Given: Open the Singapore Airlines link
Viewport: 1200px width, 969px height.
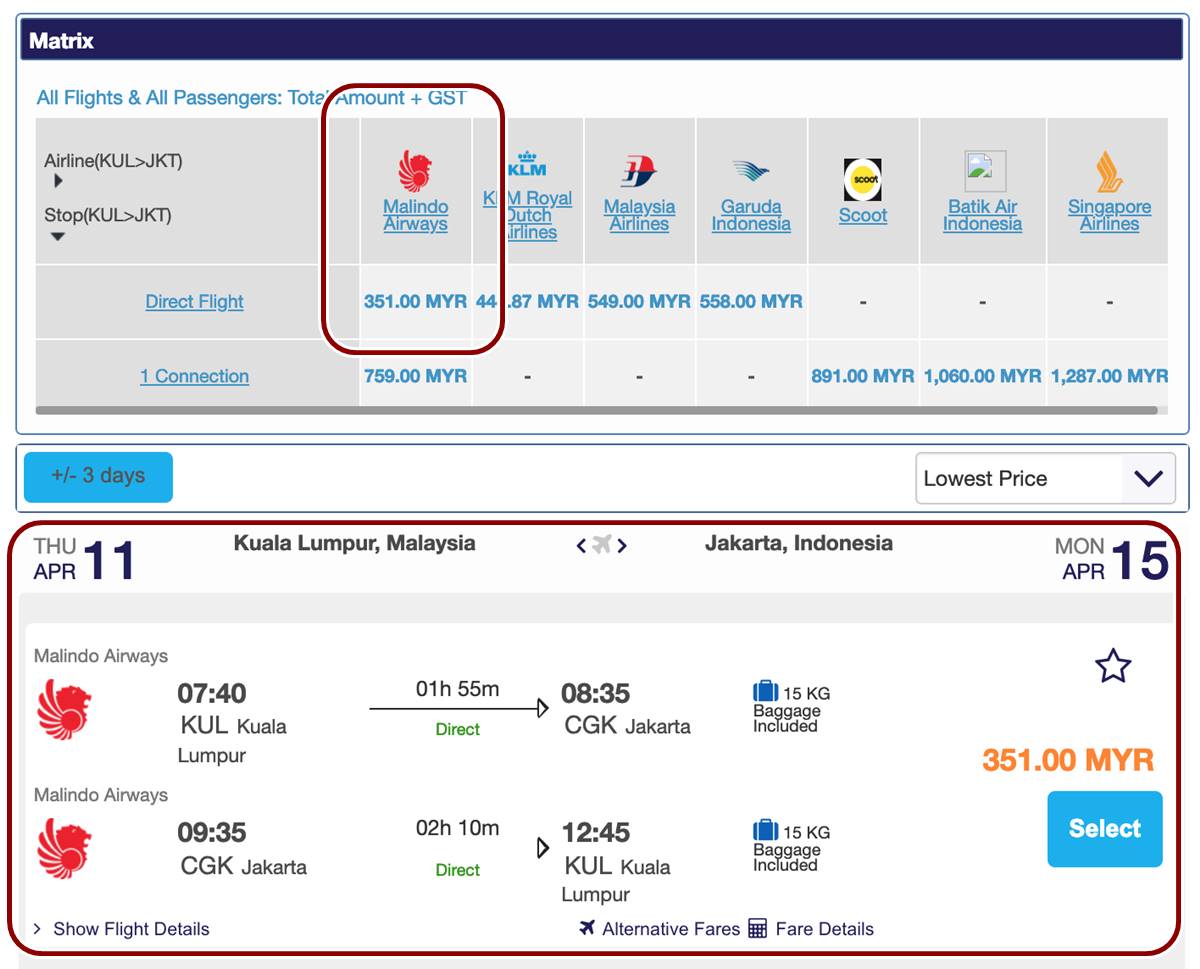Looking at the screenshot, I should 1109,215.
